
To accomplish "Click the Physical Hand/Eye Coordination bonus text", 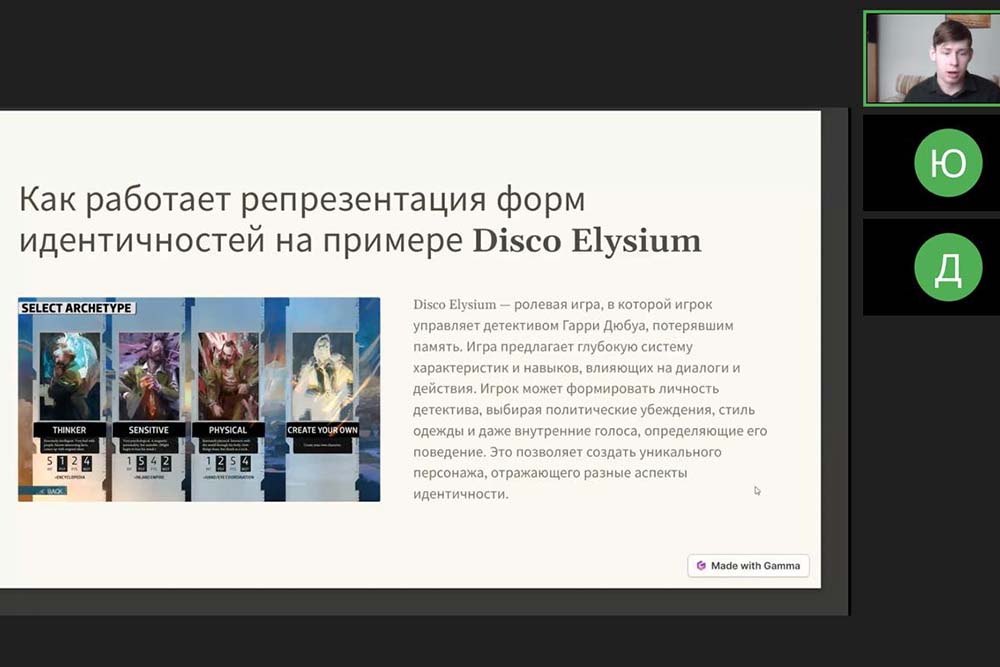I will coord(229,479).
